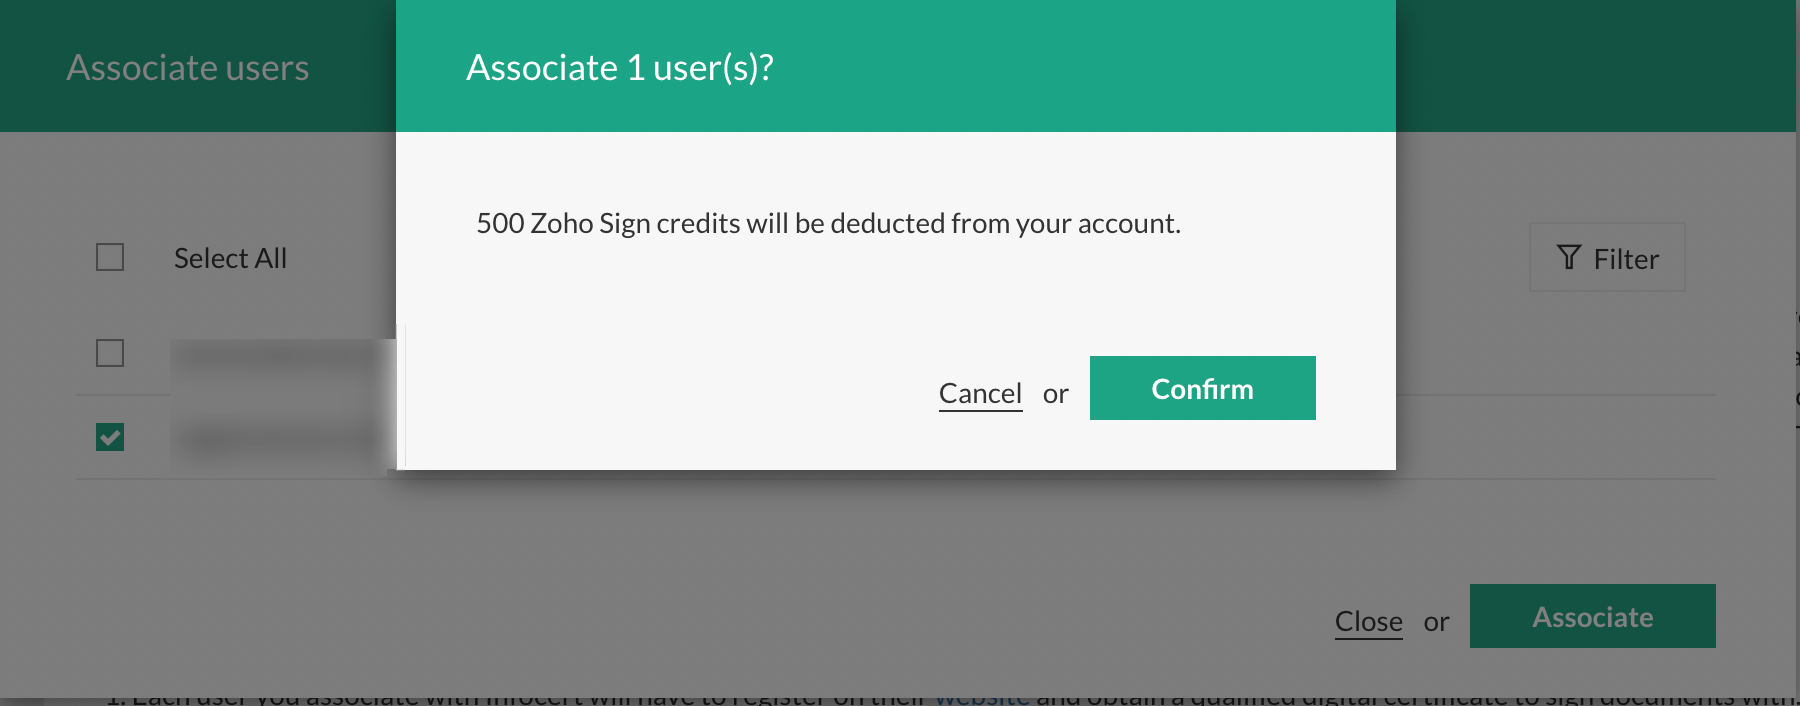Click the Close link beside Associate
The height and width of the screenshot is (706, 1800).
pos(1368,622)
